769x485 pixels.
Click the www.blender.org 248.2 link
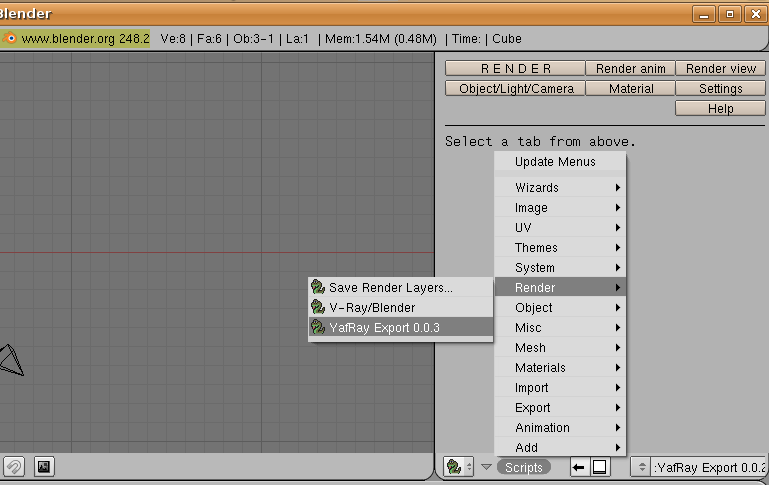(85, 38)
